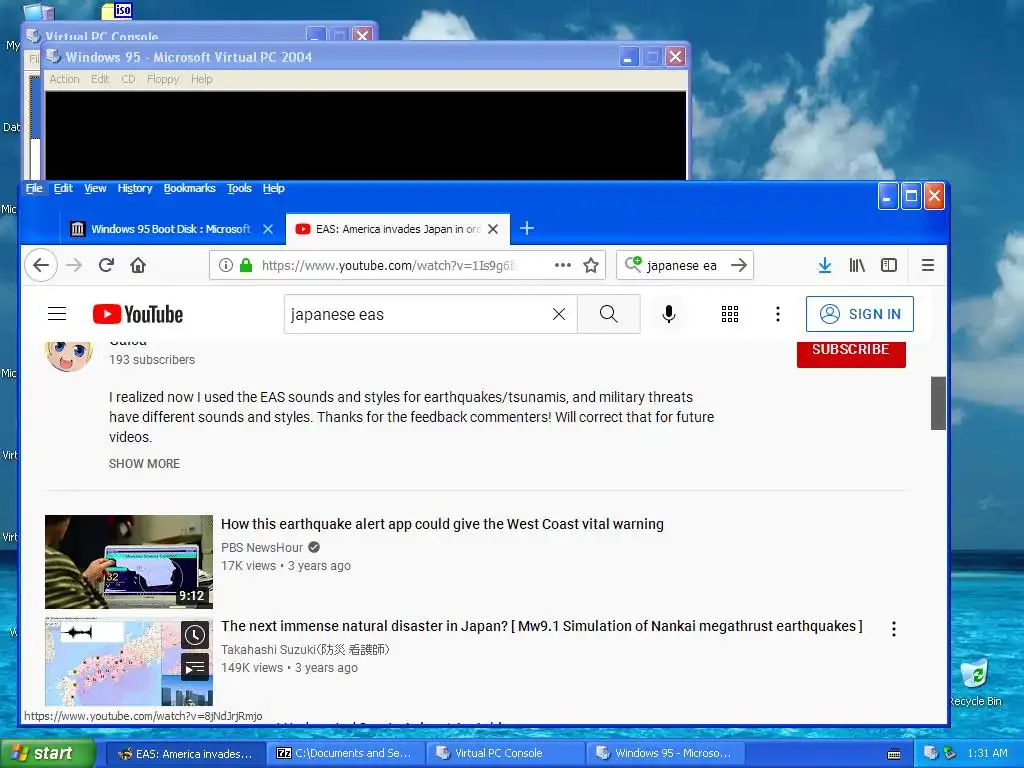Open Floppy menu in Virtual PC window

pos(163,79)
